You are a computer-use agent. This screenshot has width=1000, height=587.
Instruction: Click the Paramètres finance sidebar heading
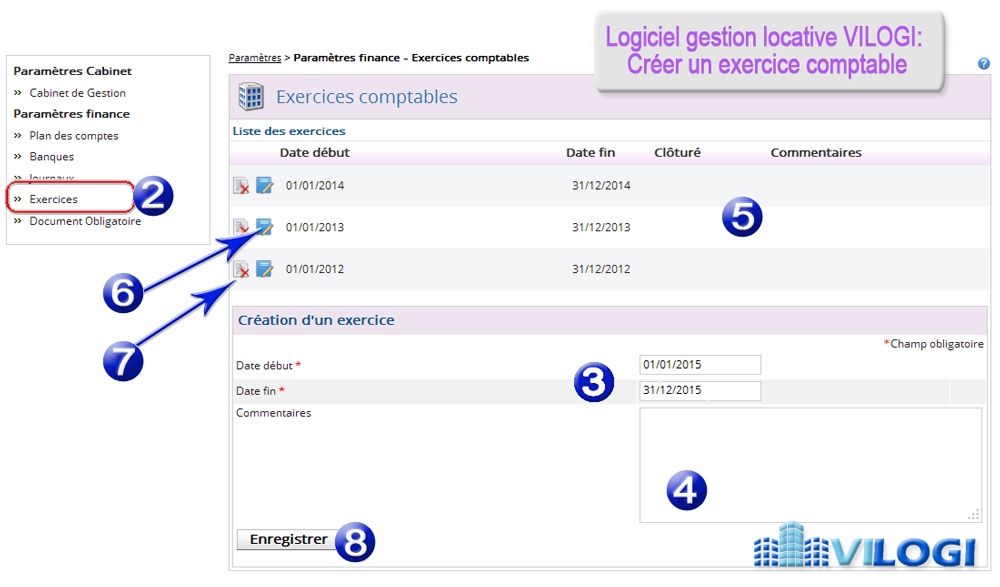click(71, 114)
